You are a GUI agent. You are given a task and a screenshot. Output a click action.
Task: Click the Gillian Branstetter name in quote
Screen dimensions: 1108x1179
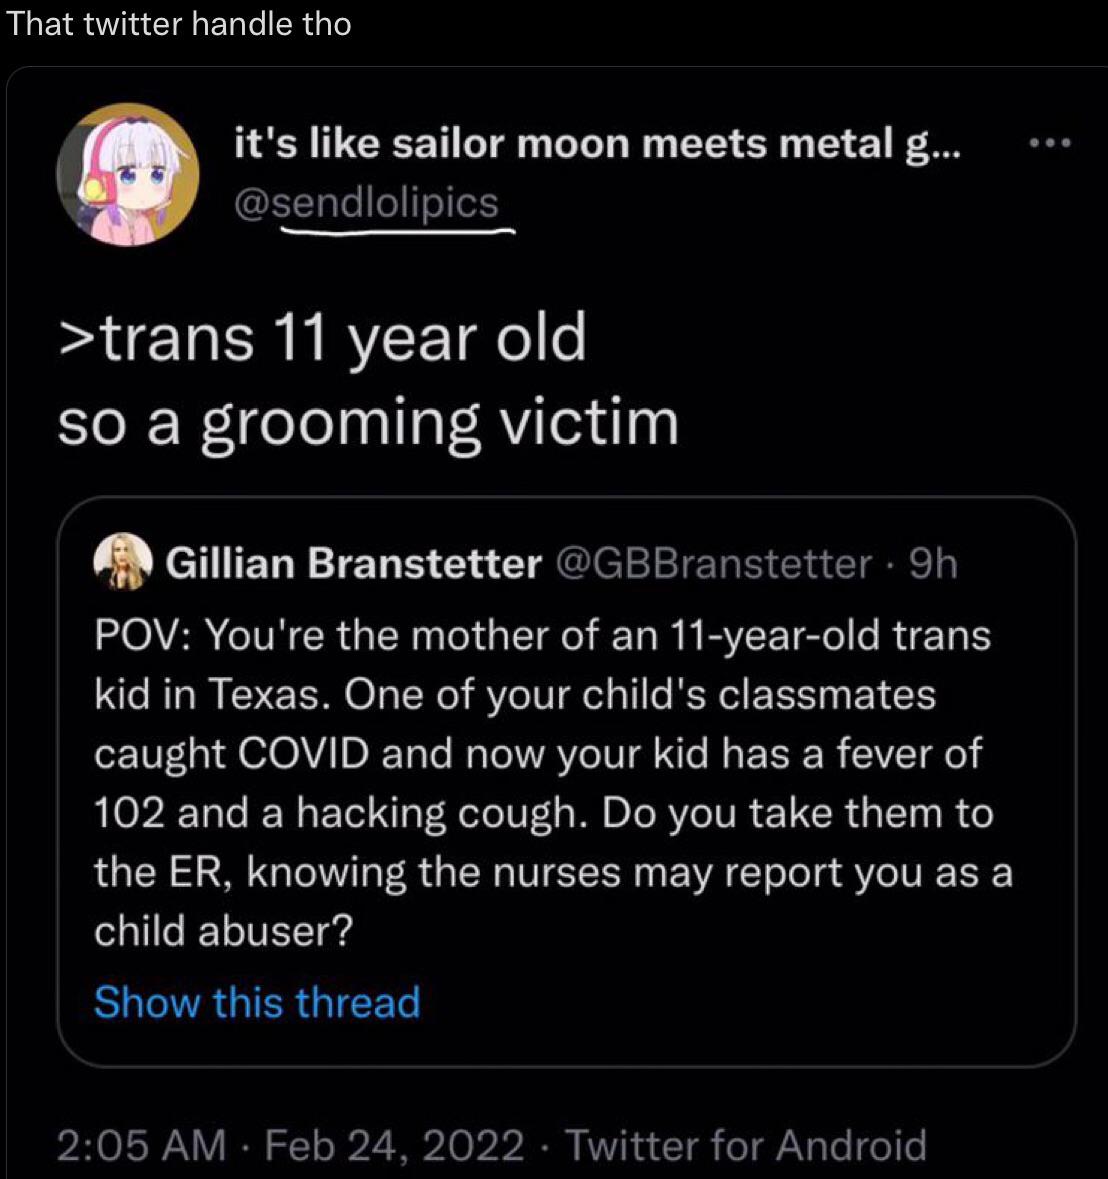[x=354, y=565]
